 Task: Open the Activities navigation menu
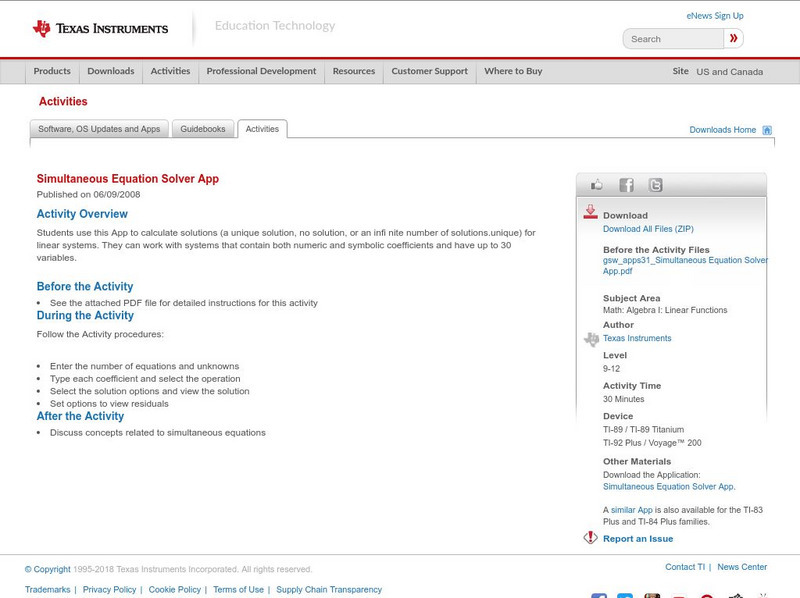(x=170, y=71)
